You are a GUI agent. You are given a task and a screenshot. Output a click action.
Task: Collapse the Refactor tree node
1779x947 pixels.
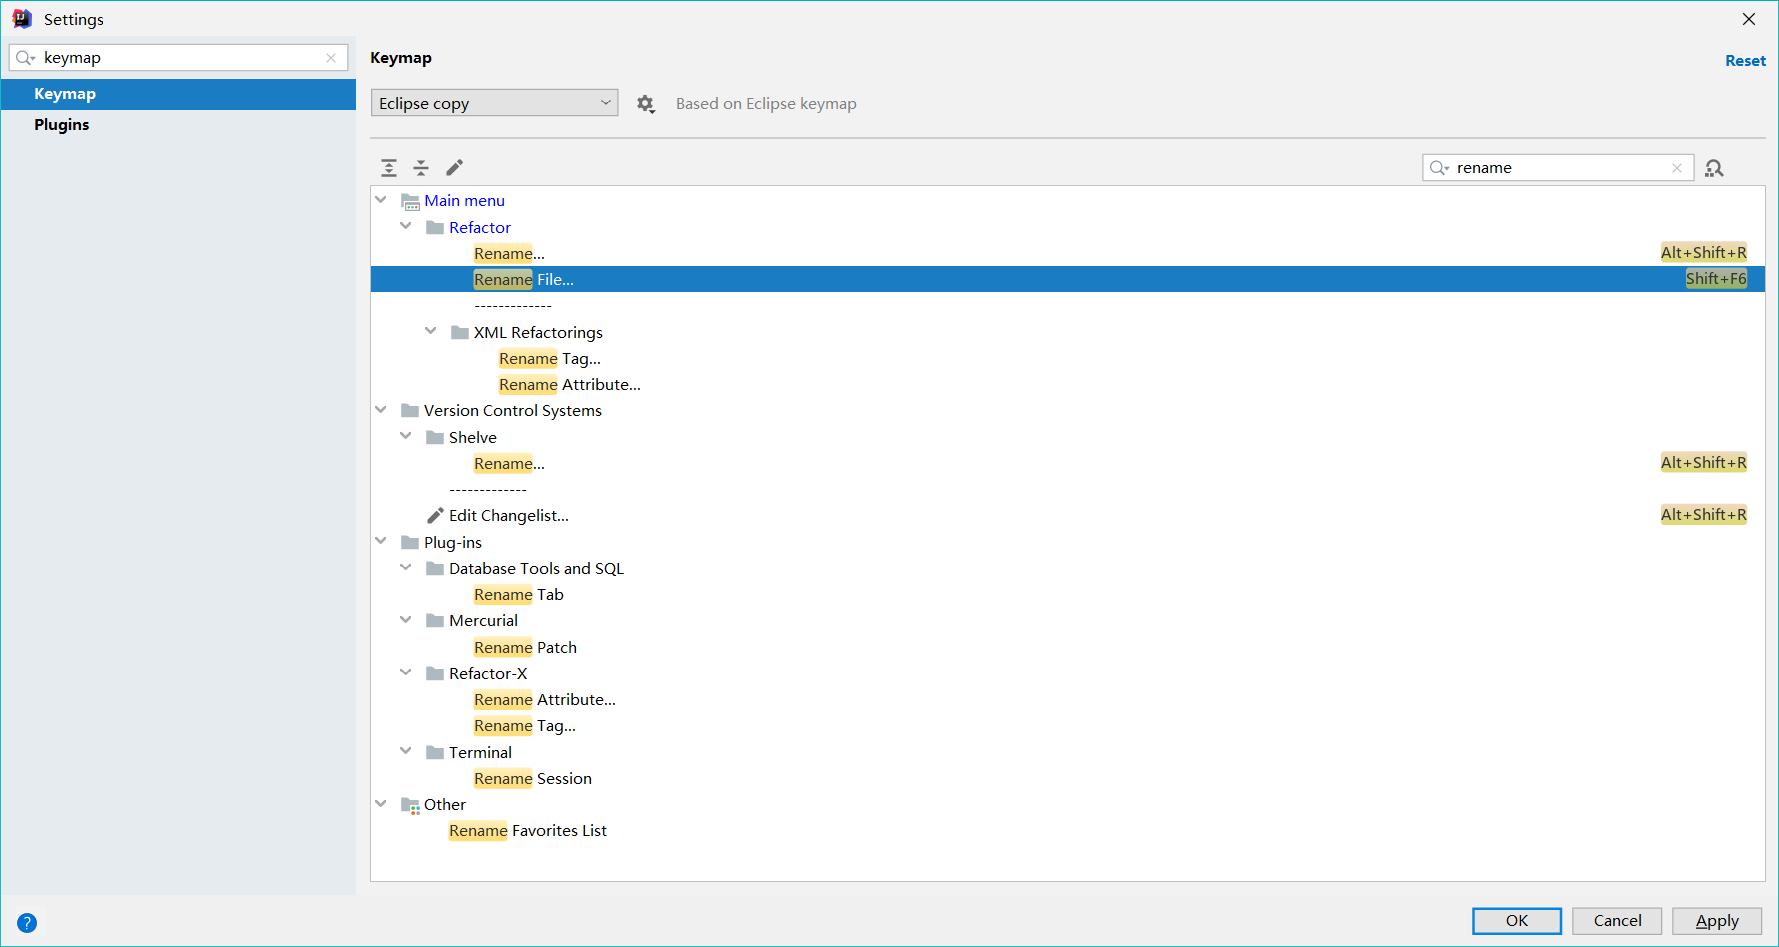coord(406,226)
